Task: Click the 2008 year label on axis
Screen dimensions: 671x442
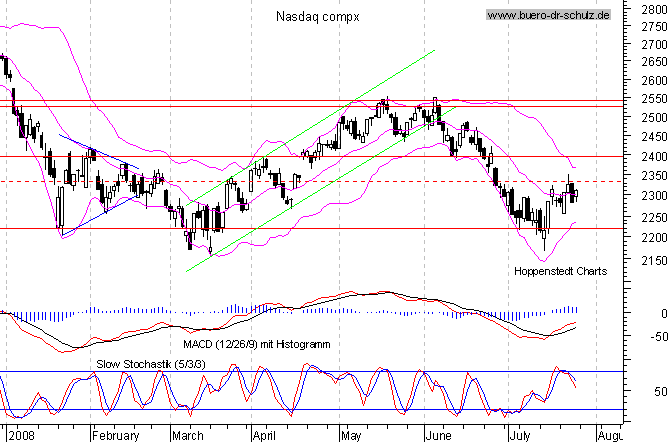Action: click(x=21, y=436)
